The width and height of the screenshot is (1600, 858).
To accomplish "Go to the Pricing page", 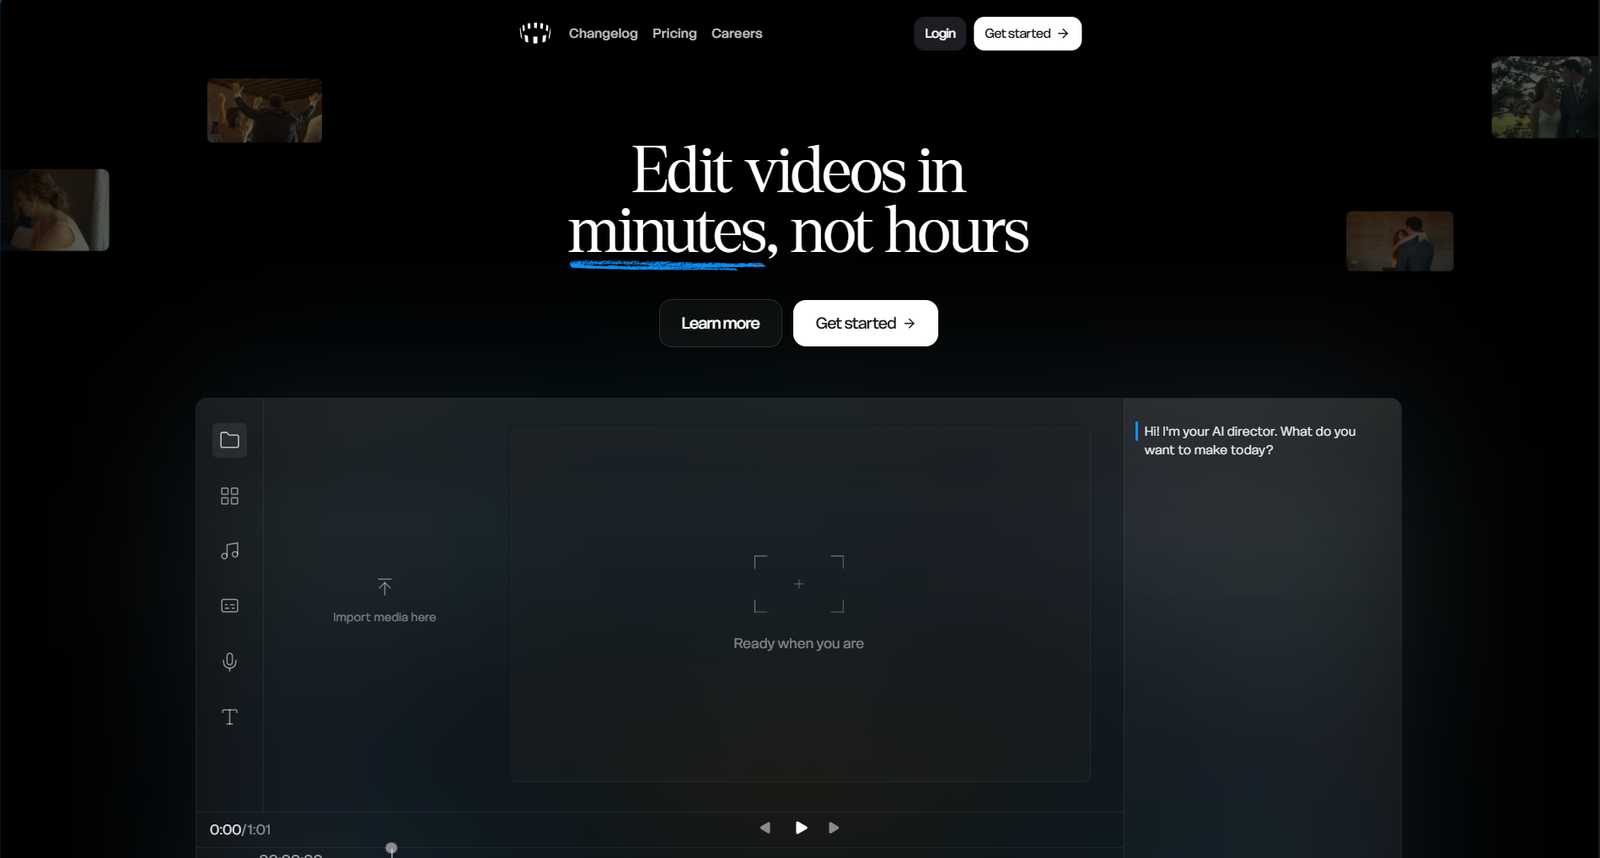I will coord(675,33).
